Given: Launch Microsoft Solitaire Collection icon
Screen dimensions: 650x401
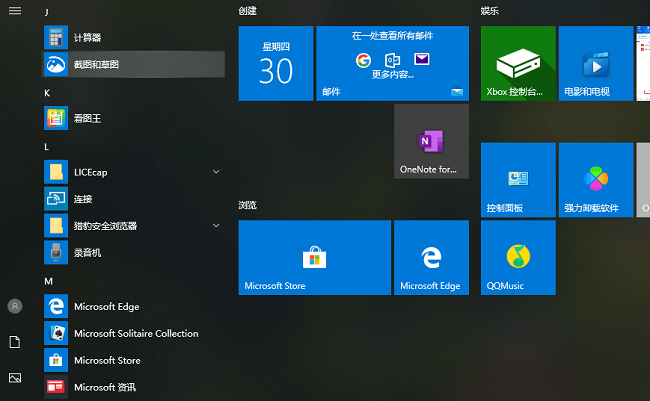Looking at the screenshot, I should (56, 333).
